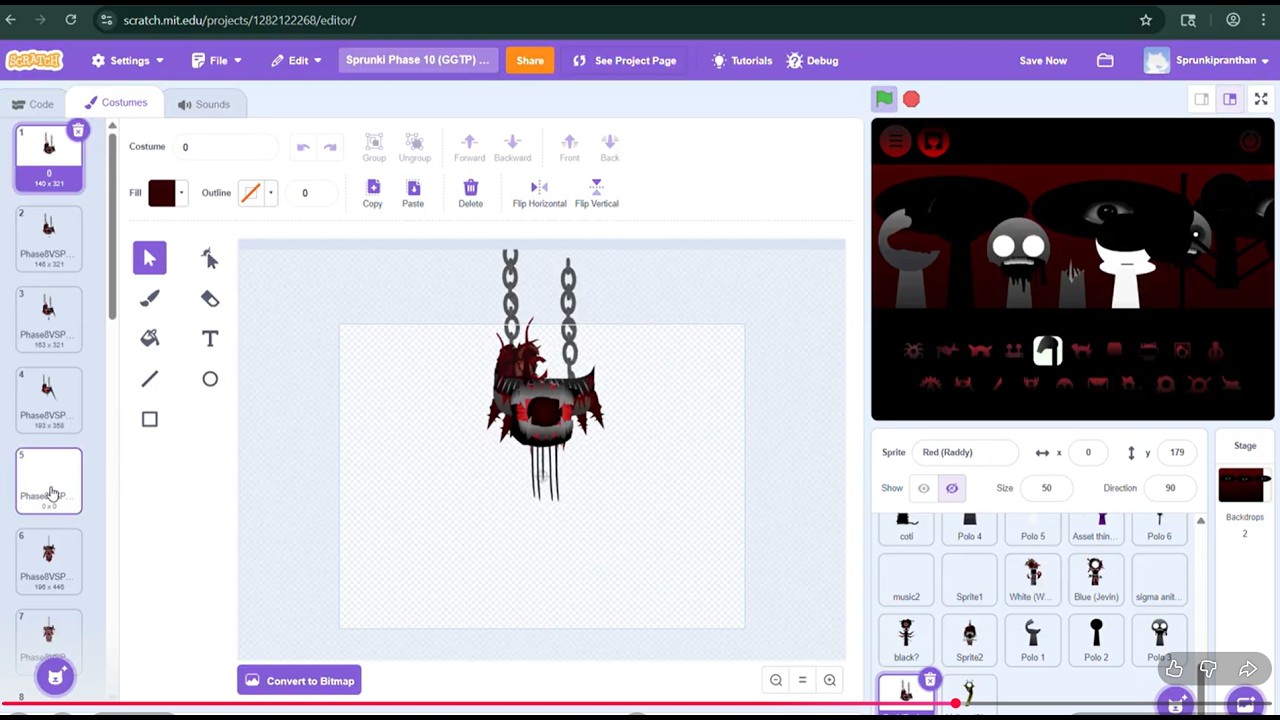Viewport: 1280px width, 720px height.
Task: Select costume thumbnail number 4
Action: [49, 400]
